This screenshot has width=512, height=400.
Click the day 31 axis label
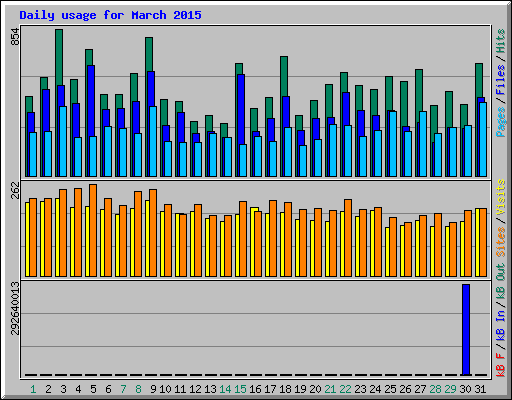(x=480, y=389)
